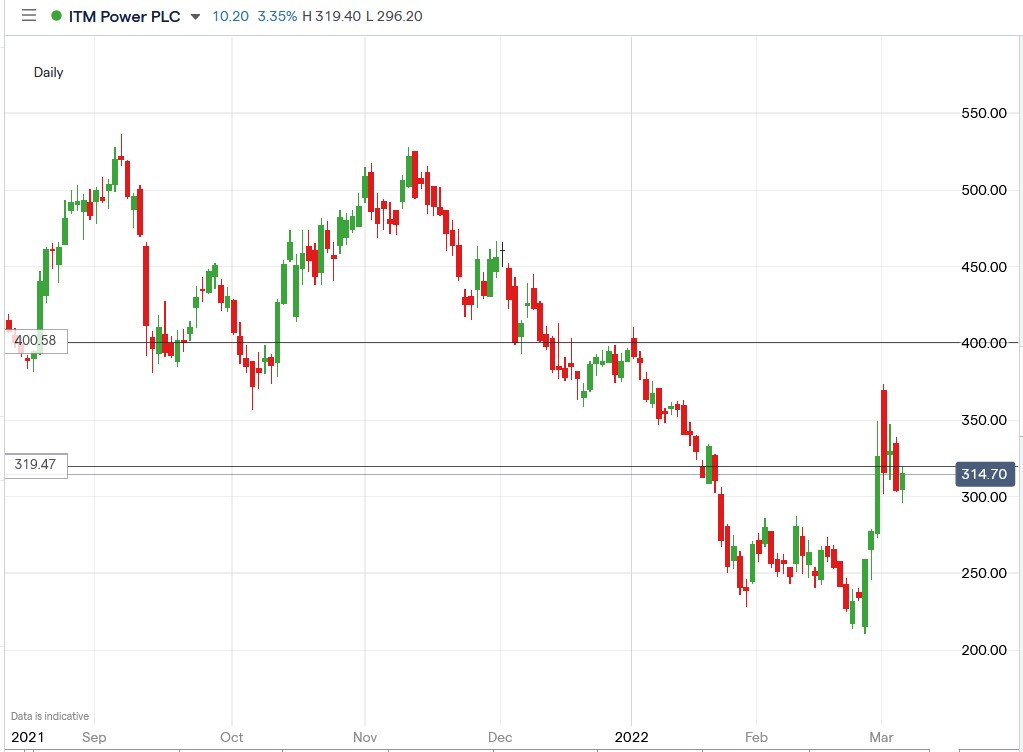The width and height of the screenshot is (1023, 752).
Task: Select the current price tag showing 314.70
Action: 984,475
